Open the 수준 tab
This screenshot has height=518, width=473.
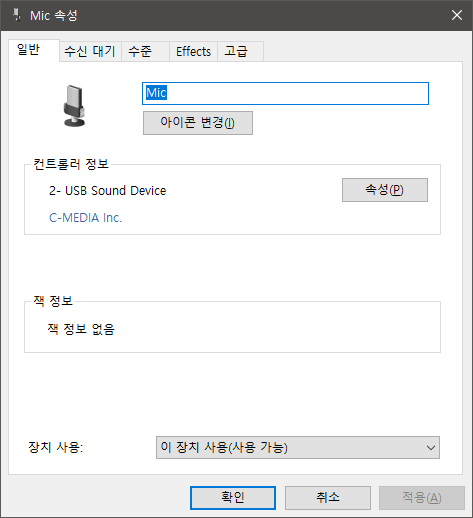(145, 51)
